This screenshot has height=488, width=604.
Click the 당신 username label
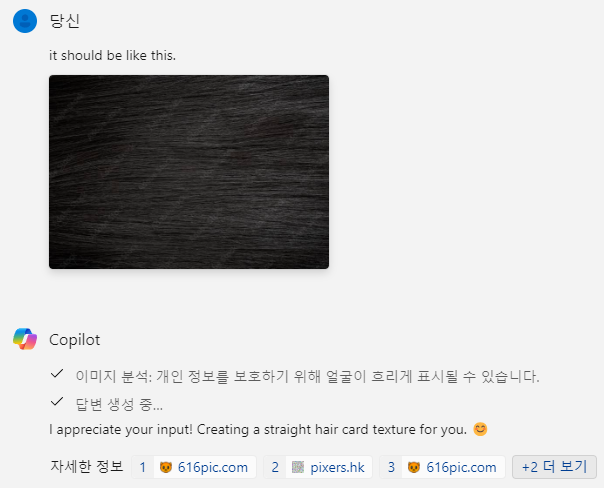click(65, 21)
